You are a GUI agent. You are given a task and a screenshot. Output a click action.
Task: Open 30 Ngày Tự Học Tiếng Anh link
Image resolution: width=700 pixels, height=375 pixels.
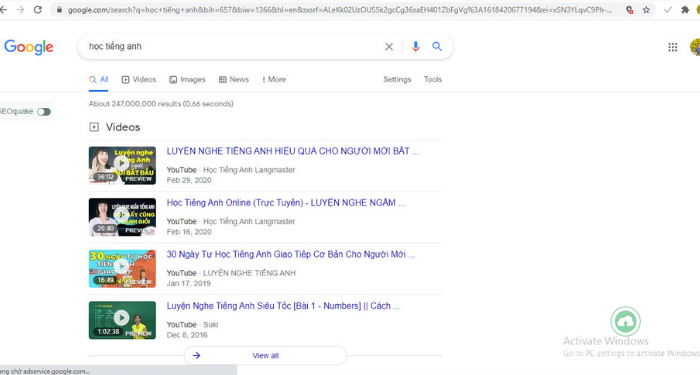coord(291,254)
